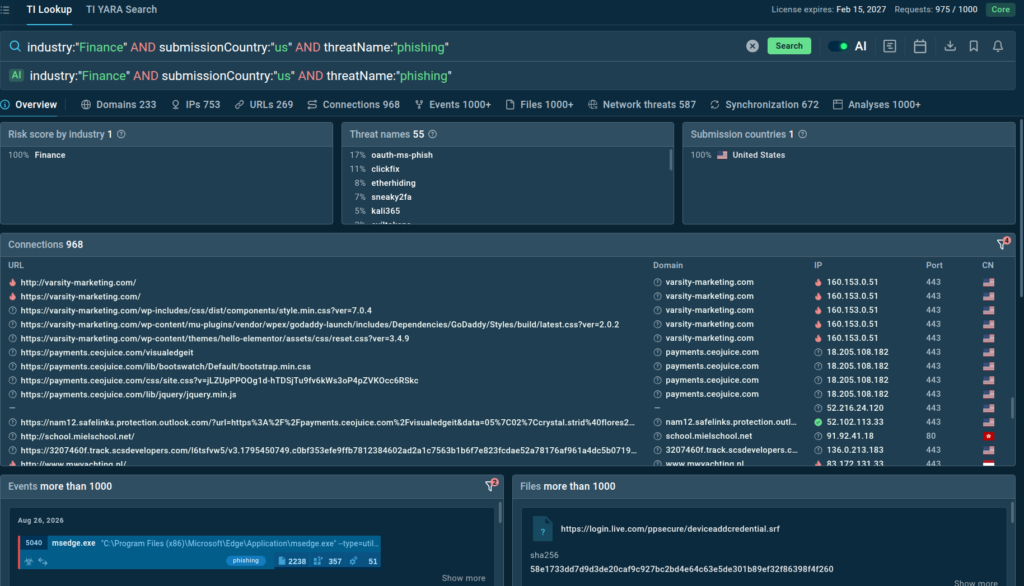Click the IP 136.0.213.183
The height and width of the screenshot is (586, 1024).
(x=855, y=450)
